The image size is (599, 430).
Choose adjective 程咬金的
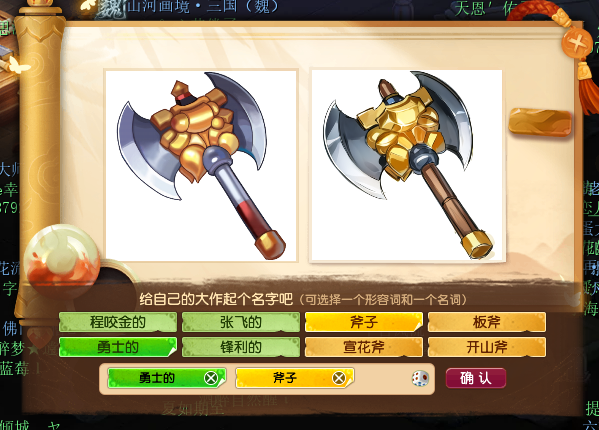(118, 322)
